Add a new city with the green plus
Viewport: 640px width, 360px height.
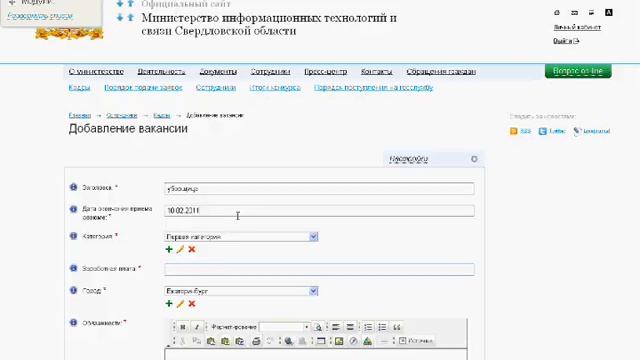[169, 303]
